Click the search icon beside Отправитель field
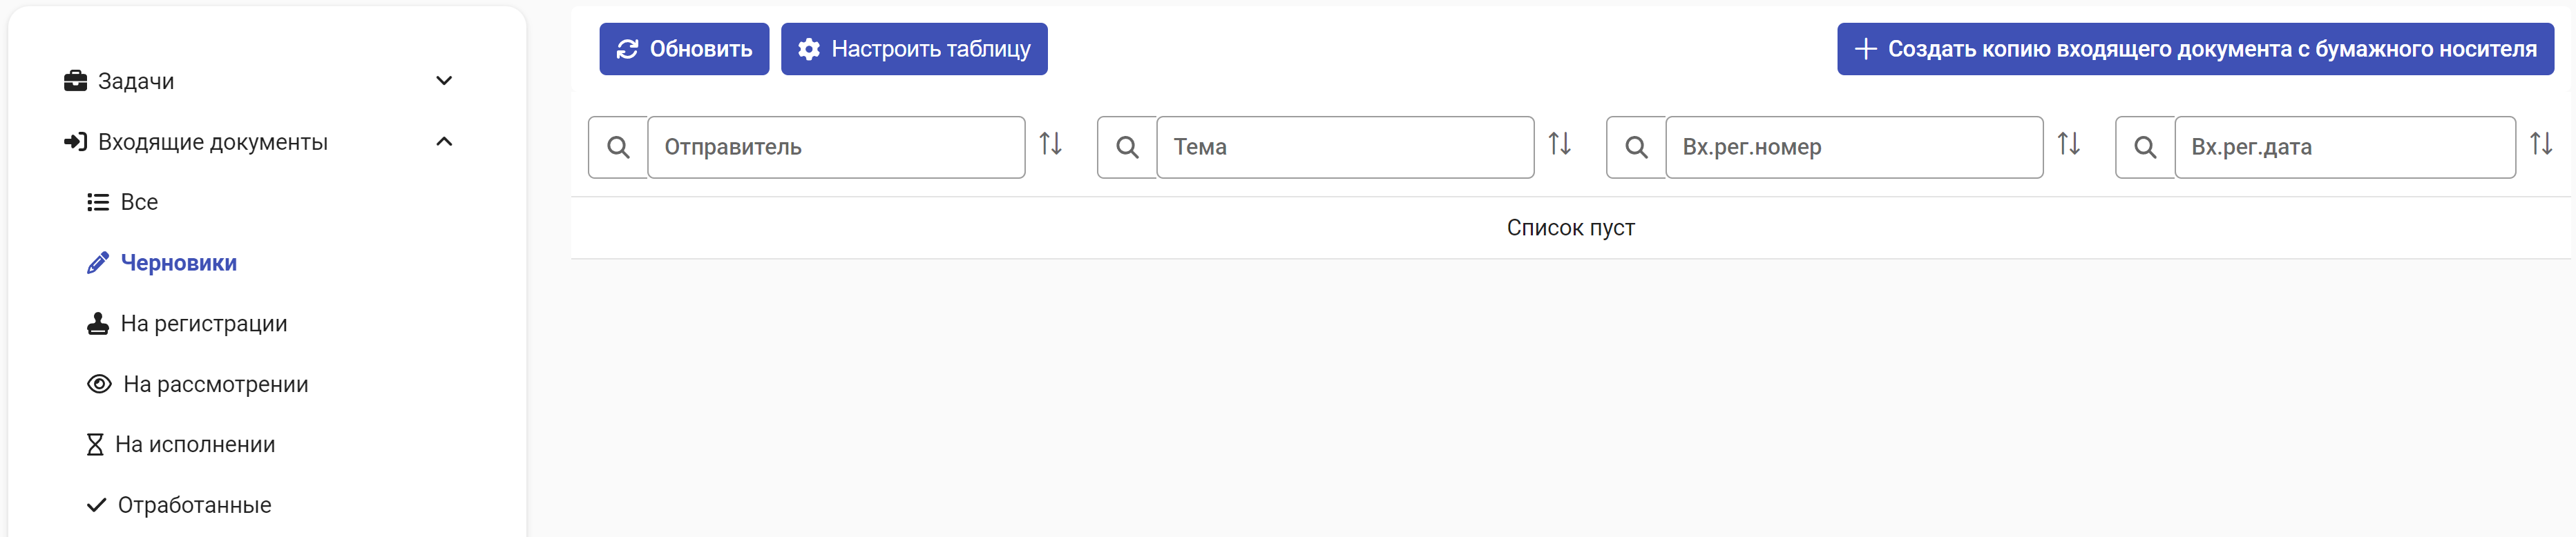The width and height of the screenshot is (2576, 537). 618,147
